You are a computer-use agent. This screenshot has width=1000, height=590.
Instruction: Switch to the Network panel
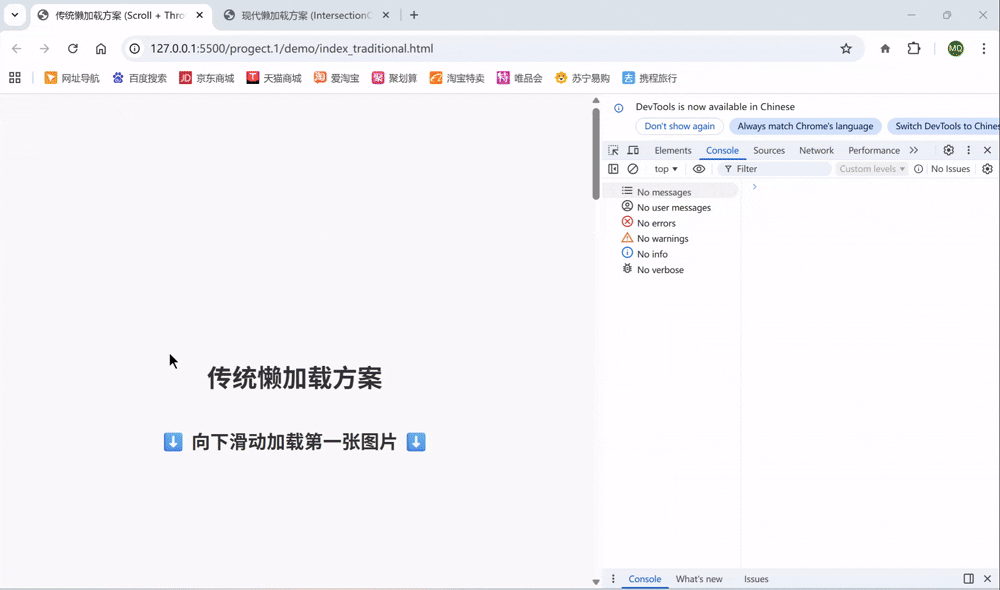[x=816, y=149]
